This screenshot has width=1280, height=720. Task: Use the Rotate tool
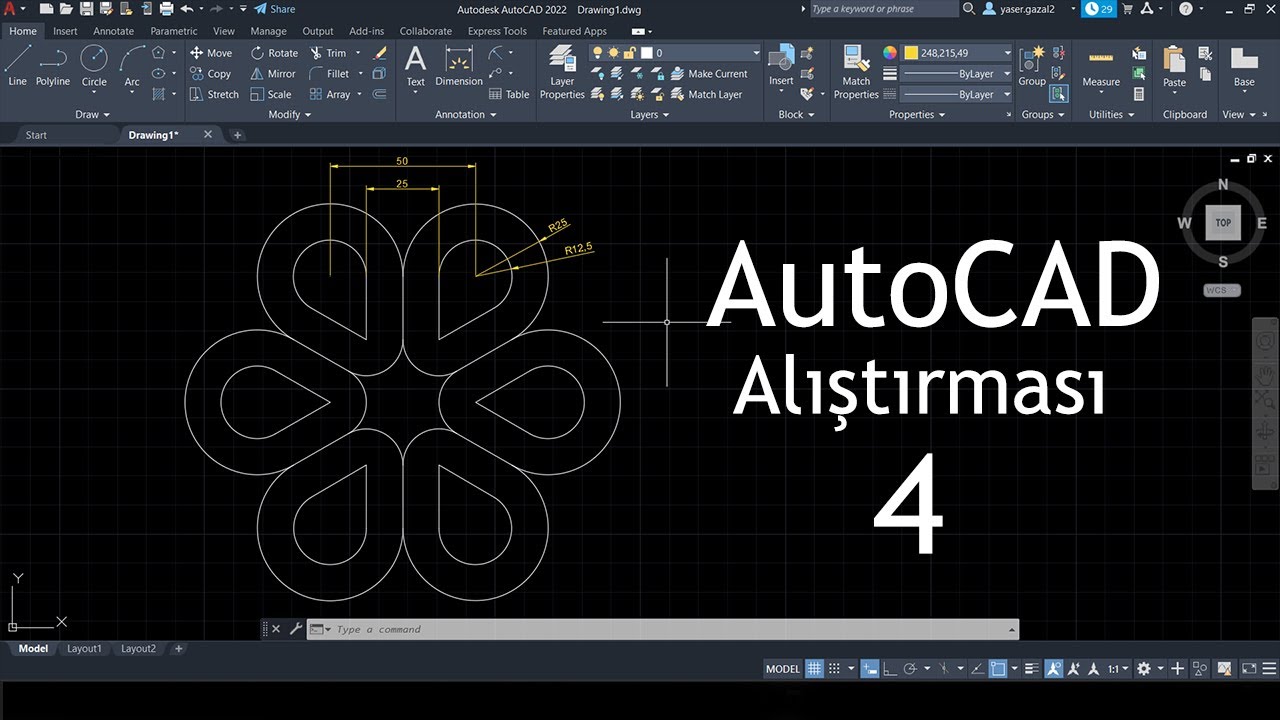(274, 53)
